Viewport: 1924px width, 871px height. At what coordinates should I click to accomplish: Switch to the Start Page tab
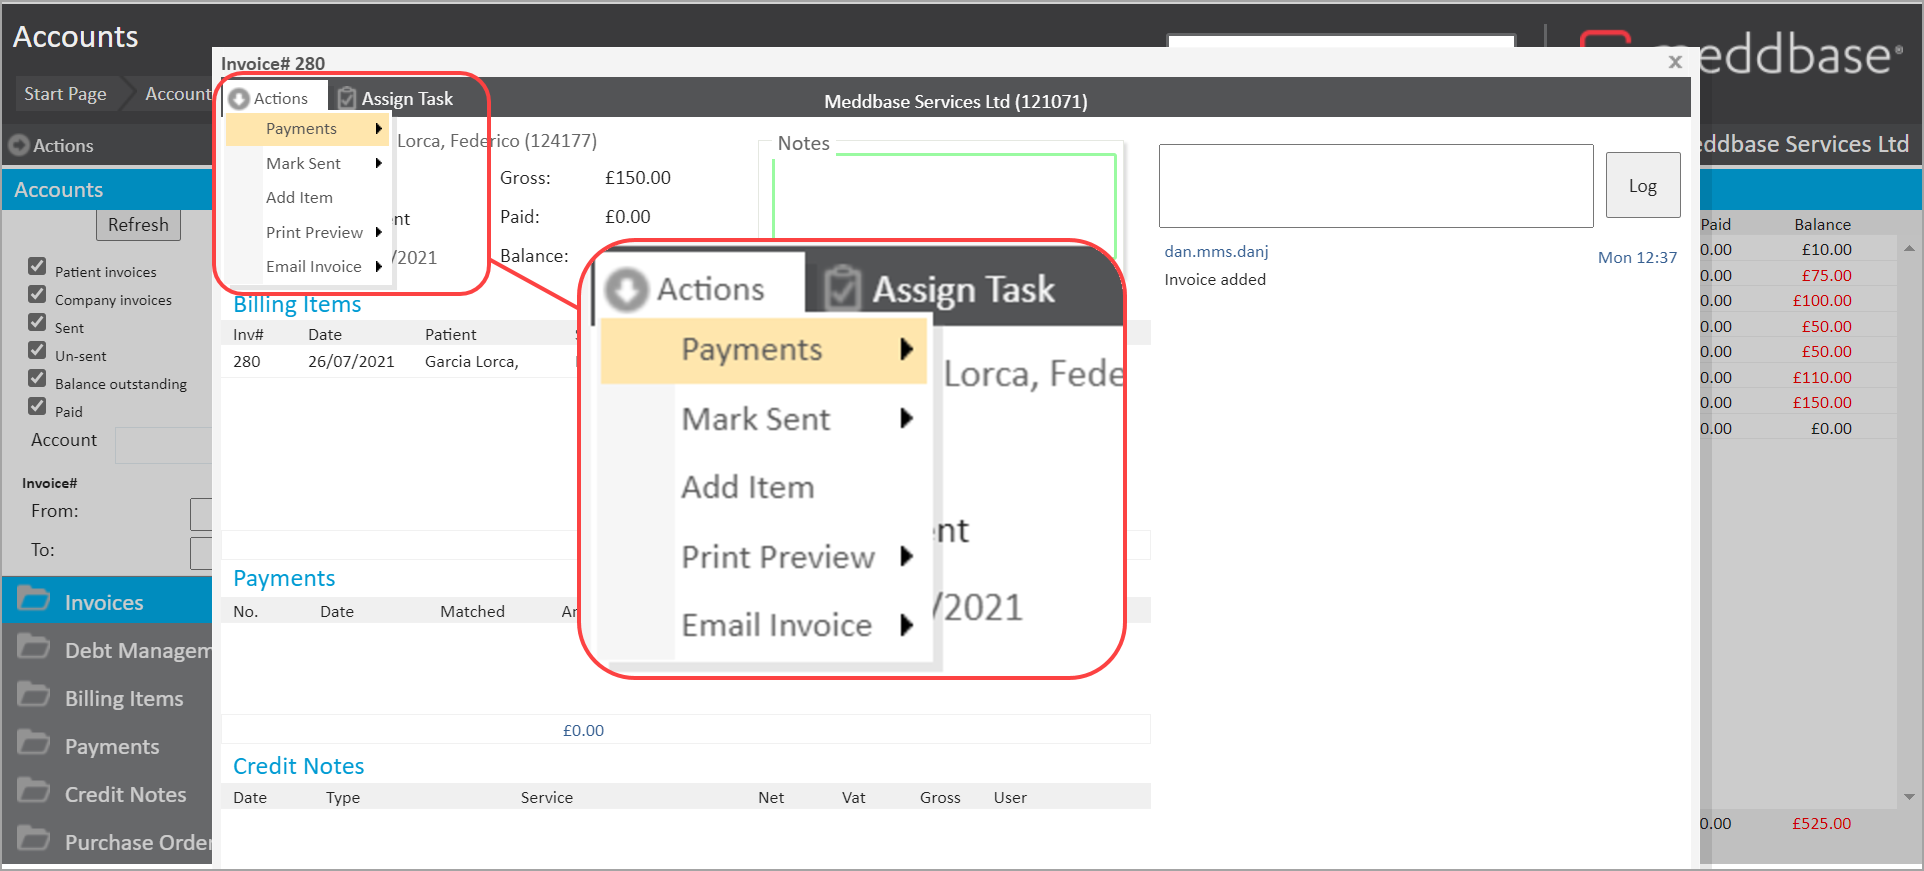65,94
